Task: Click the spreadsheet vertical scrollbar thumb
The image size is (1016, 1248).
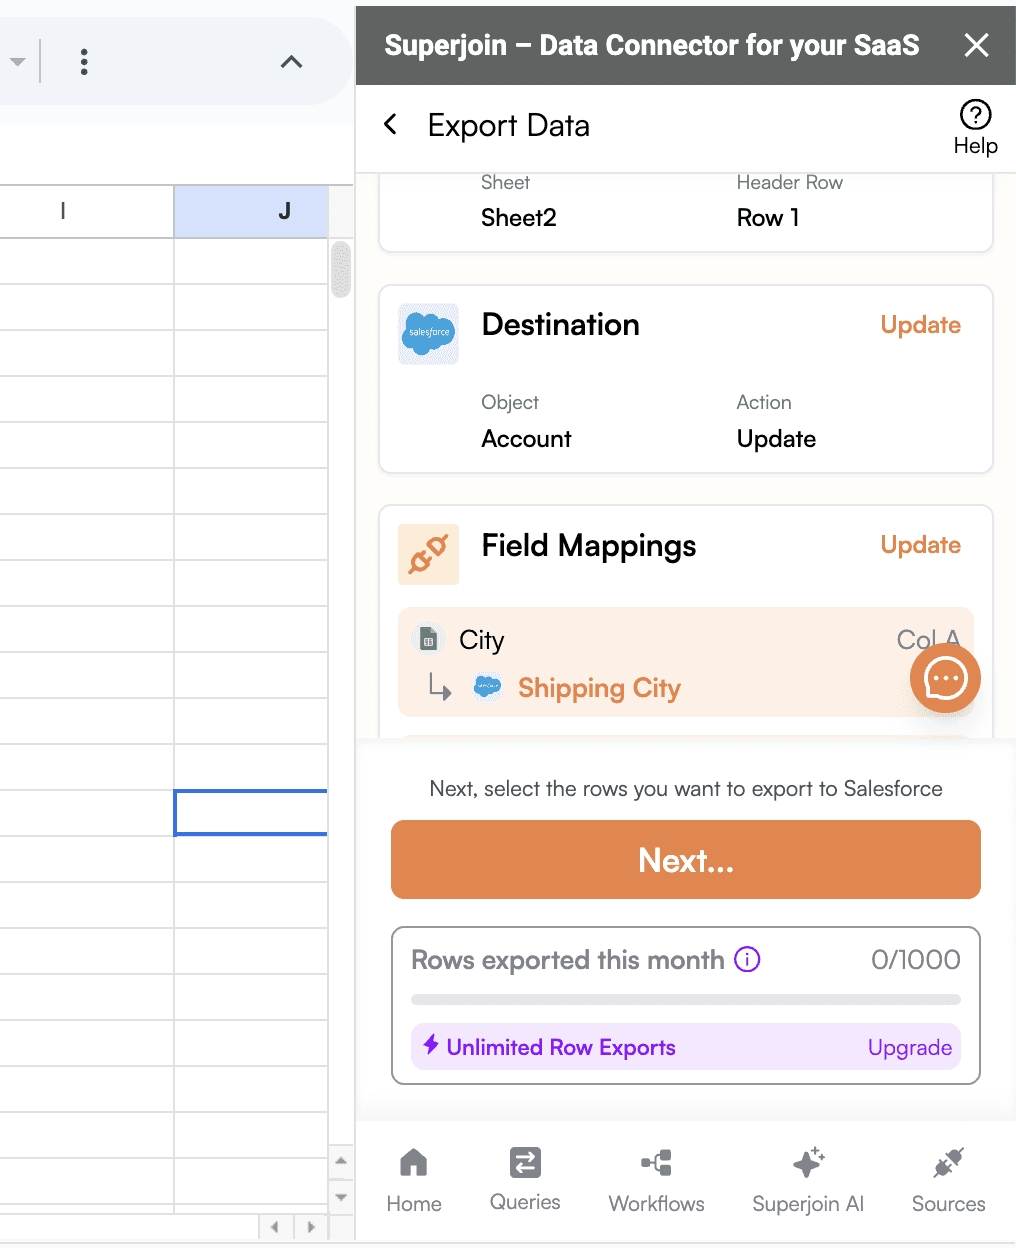Action: [341, 269]
